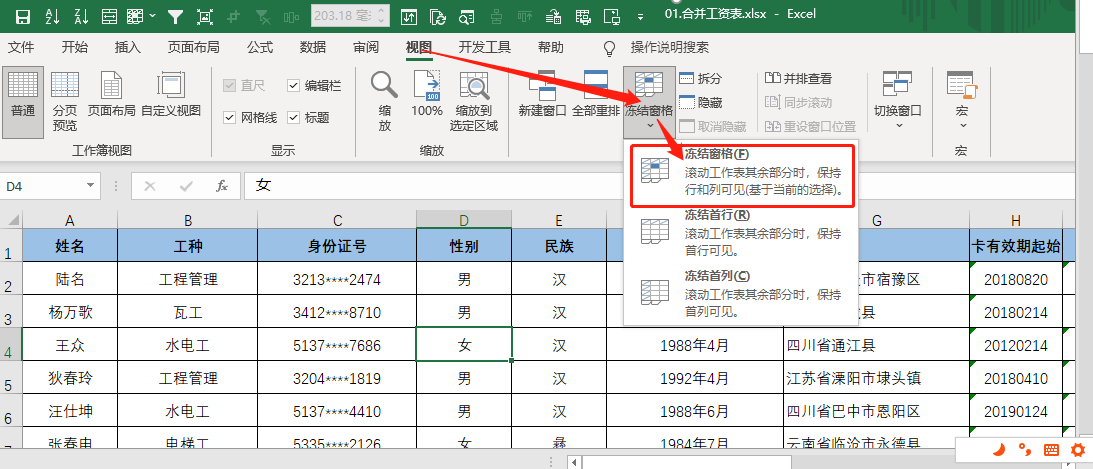Choose Freeze Top Row (冻结首行) option
Image resolution: width=1093 pixels, height=469 pixels.
click(741, 233)
